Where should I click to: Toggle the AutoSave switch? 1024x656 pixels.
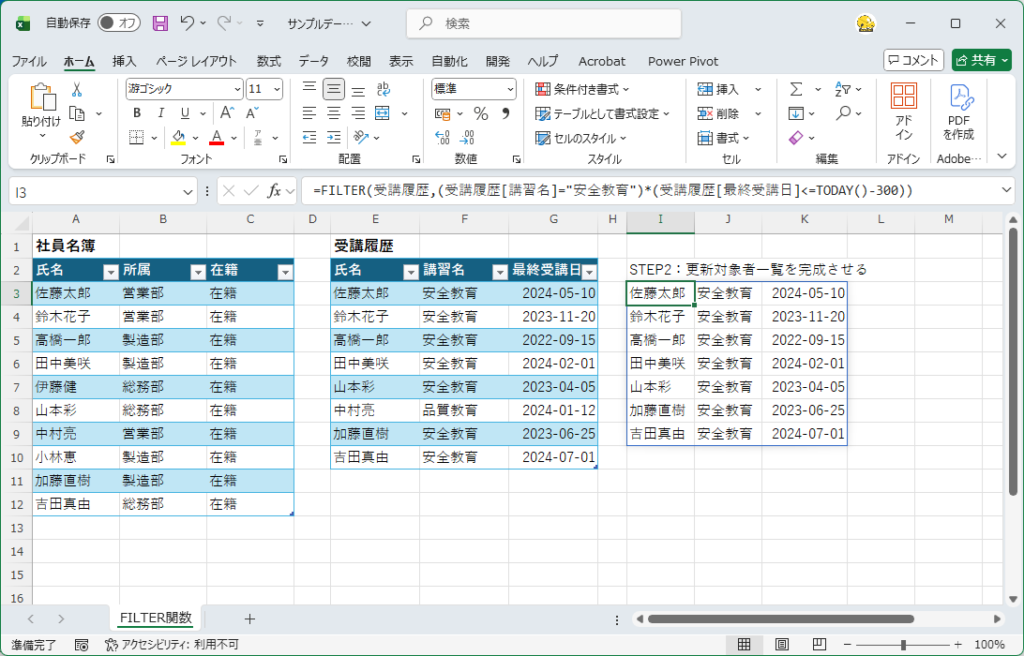pos(118,22)
